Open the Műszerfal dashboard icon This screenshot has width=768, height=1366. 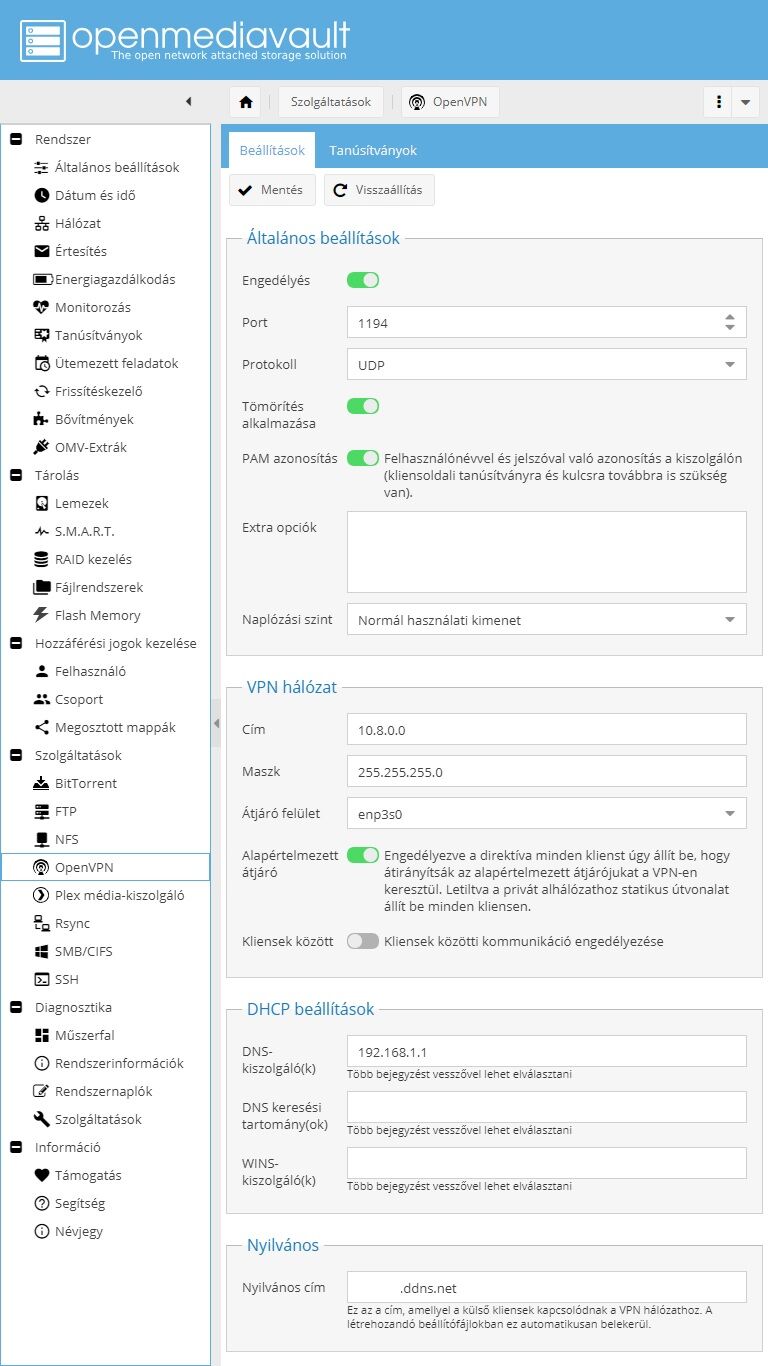(x=41, y=1035)
